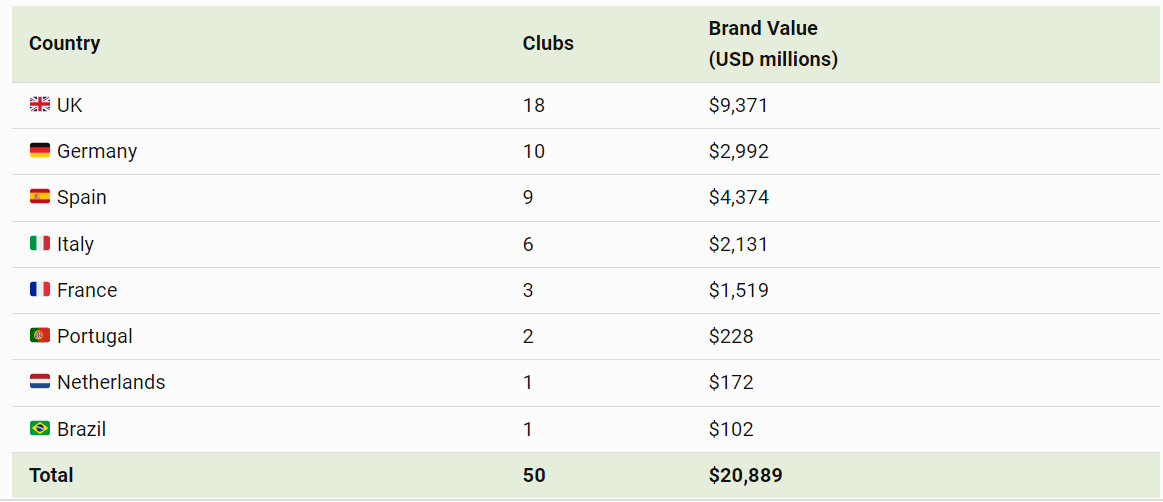
Task: Click the Italy flag icon
Action: [40, 244]
